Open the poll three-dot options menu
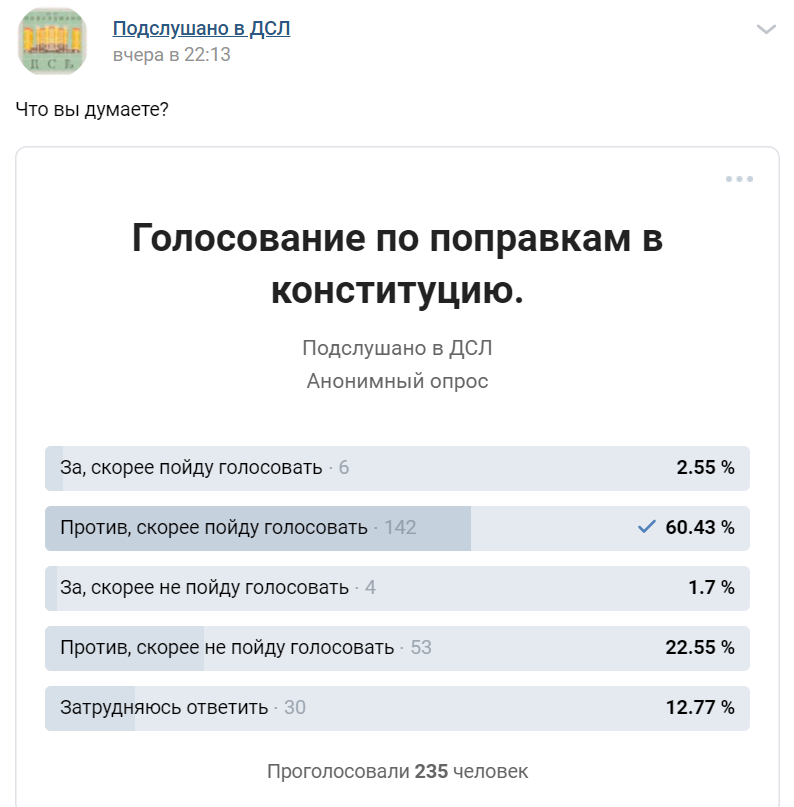This screenshot has width=794, height=807. [x=739, y=179]
